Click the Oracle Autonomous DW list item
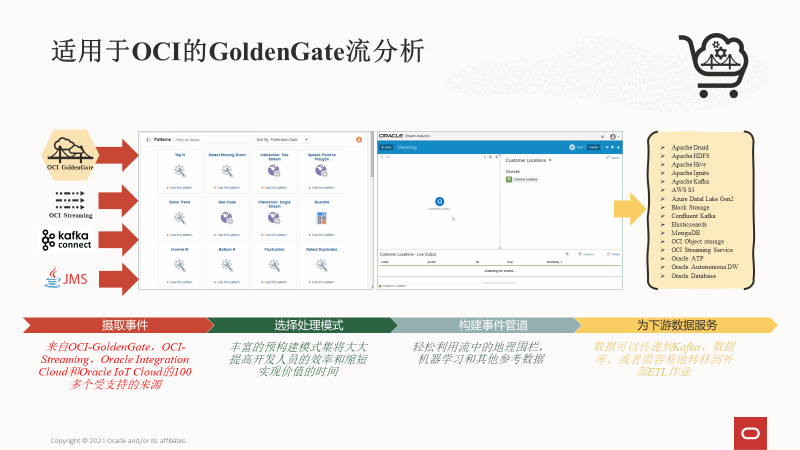Image resolution: width=800 pixels, height=450 pixels. [x=705, y=267]
